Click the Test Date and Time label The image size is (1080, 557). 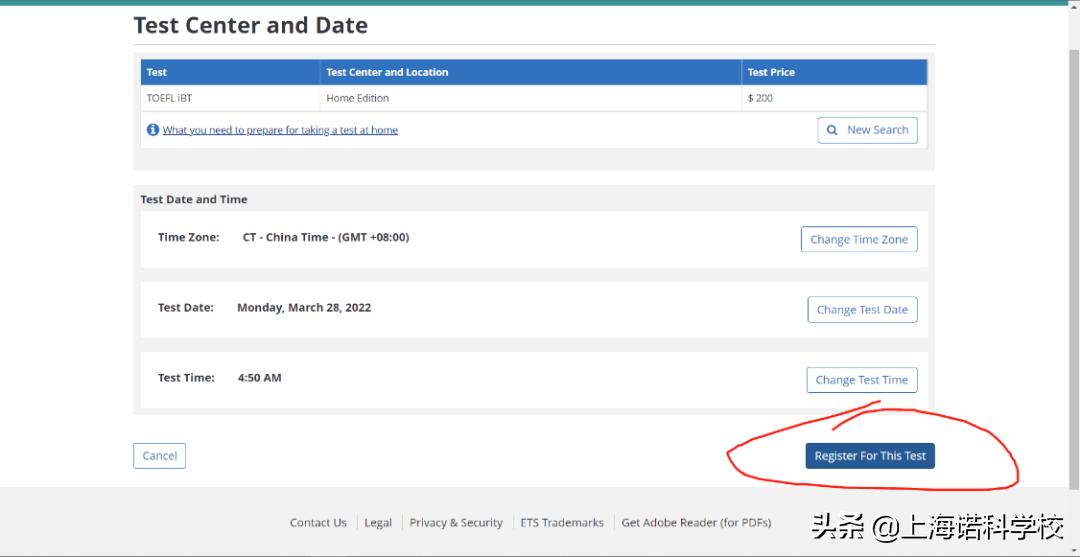click(194, 200)
